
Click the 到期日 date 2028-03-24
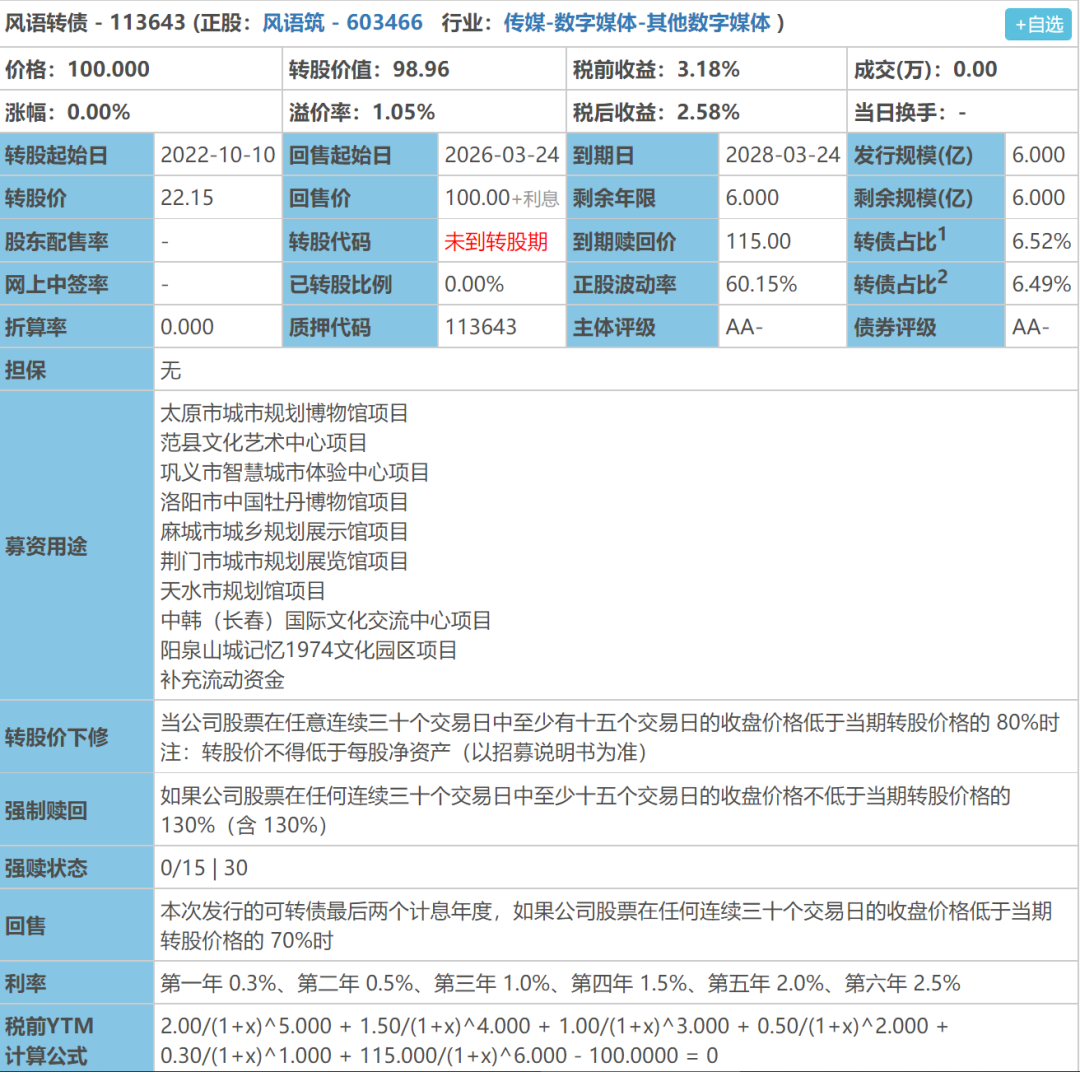point(782,154)
